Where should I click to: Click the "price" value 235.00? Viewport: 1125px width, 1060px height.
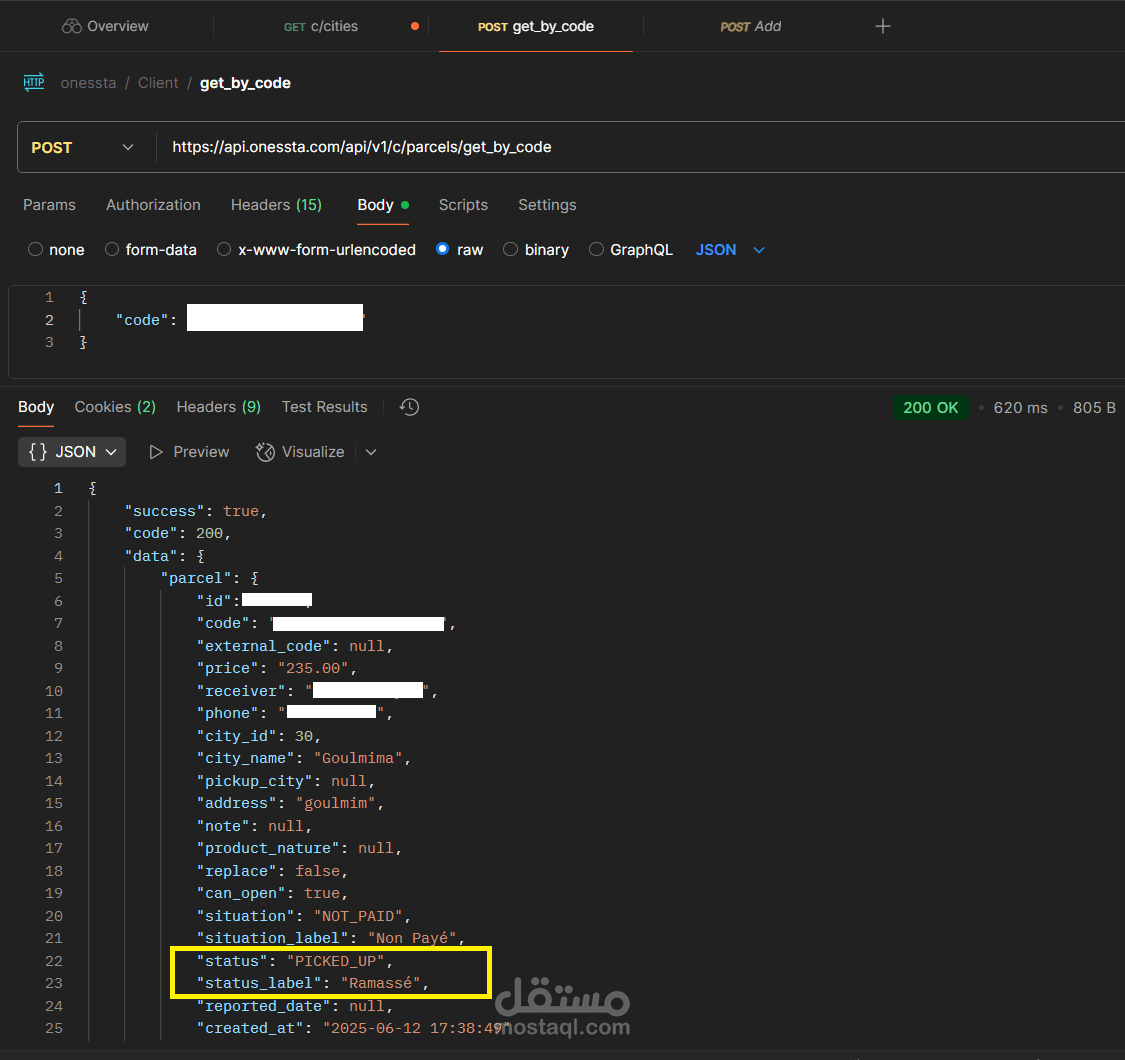[x=313, y=668]
